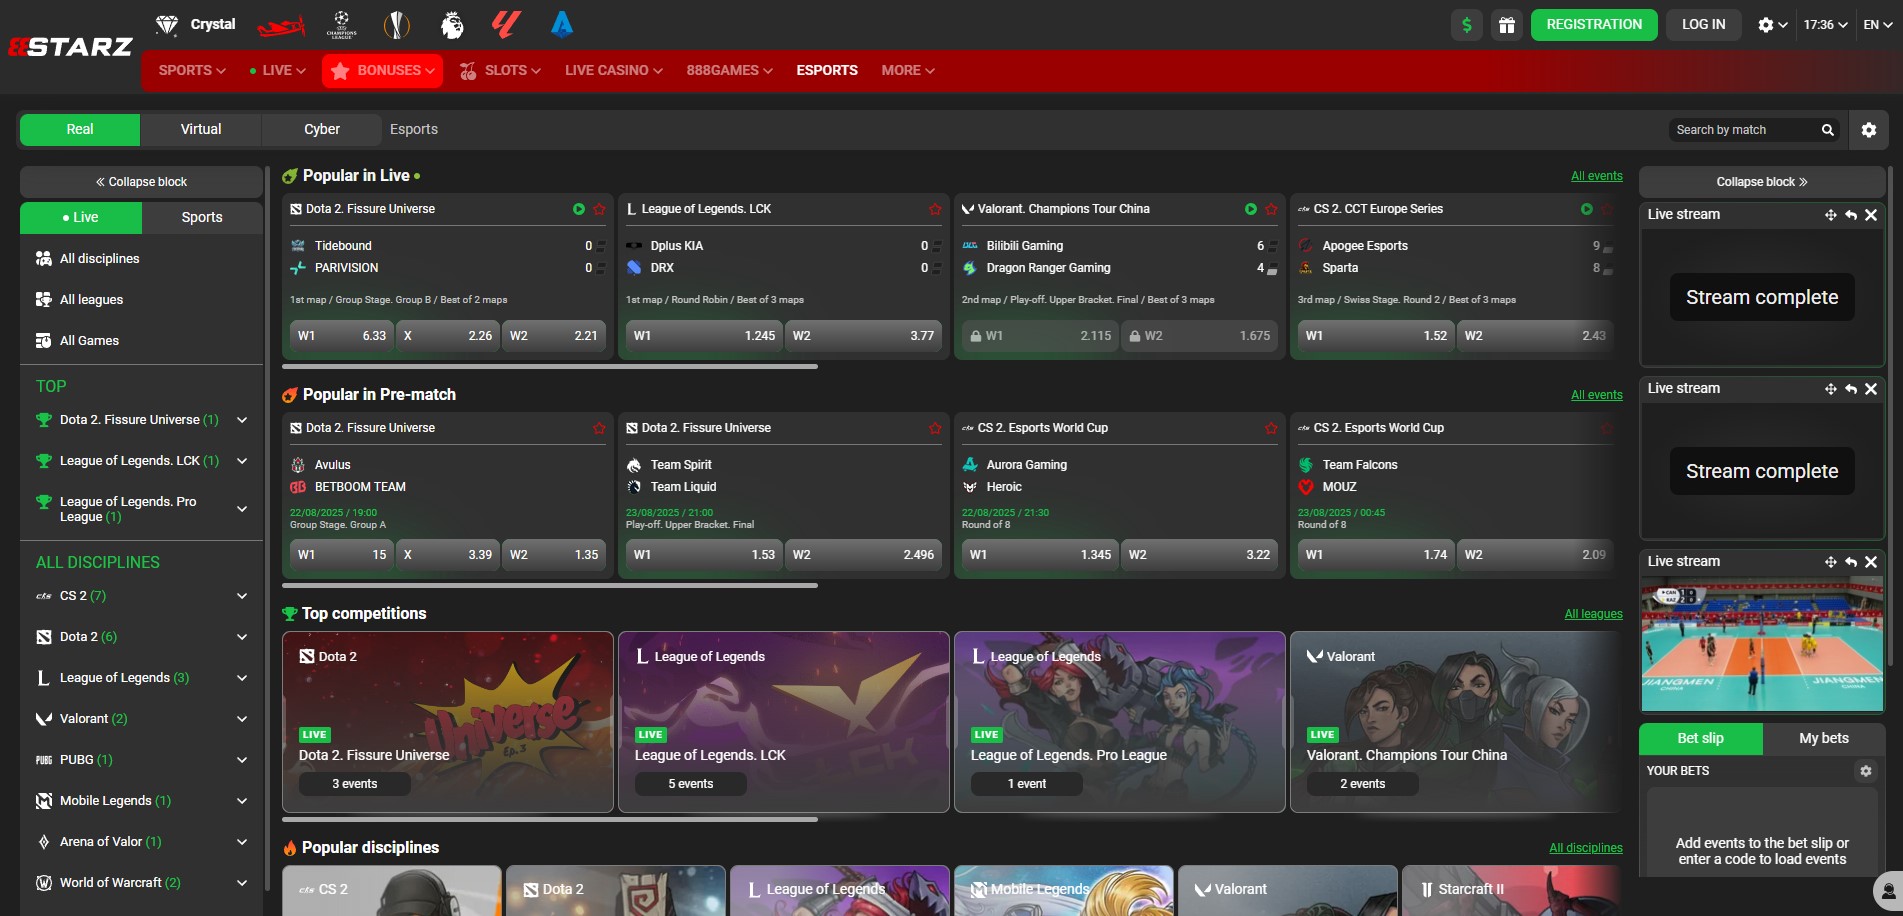Click the search magnifier icon
The image size is (1903, 916).
[1828, 130]
